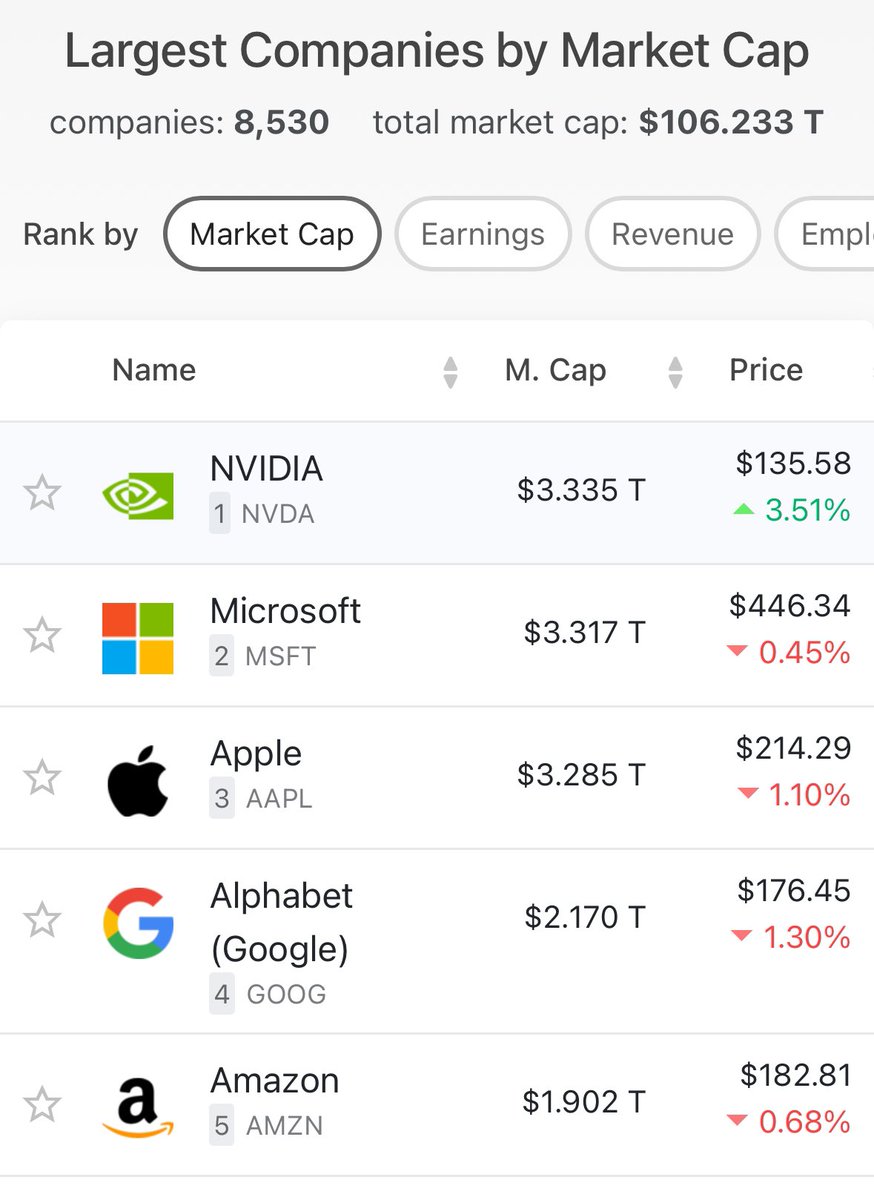Sort using the Name column arrows
Viewport: 874px width, 1200px height.
tap(450, 372)
